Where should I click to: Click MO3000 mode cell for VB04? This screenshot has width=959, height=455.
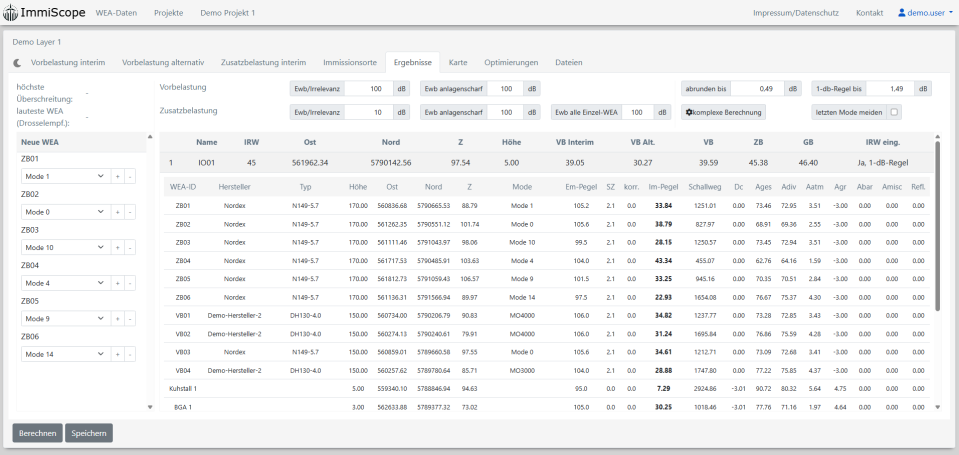(x=522, y=371)
